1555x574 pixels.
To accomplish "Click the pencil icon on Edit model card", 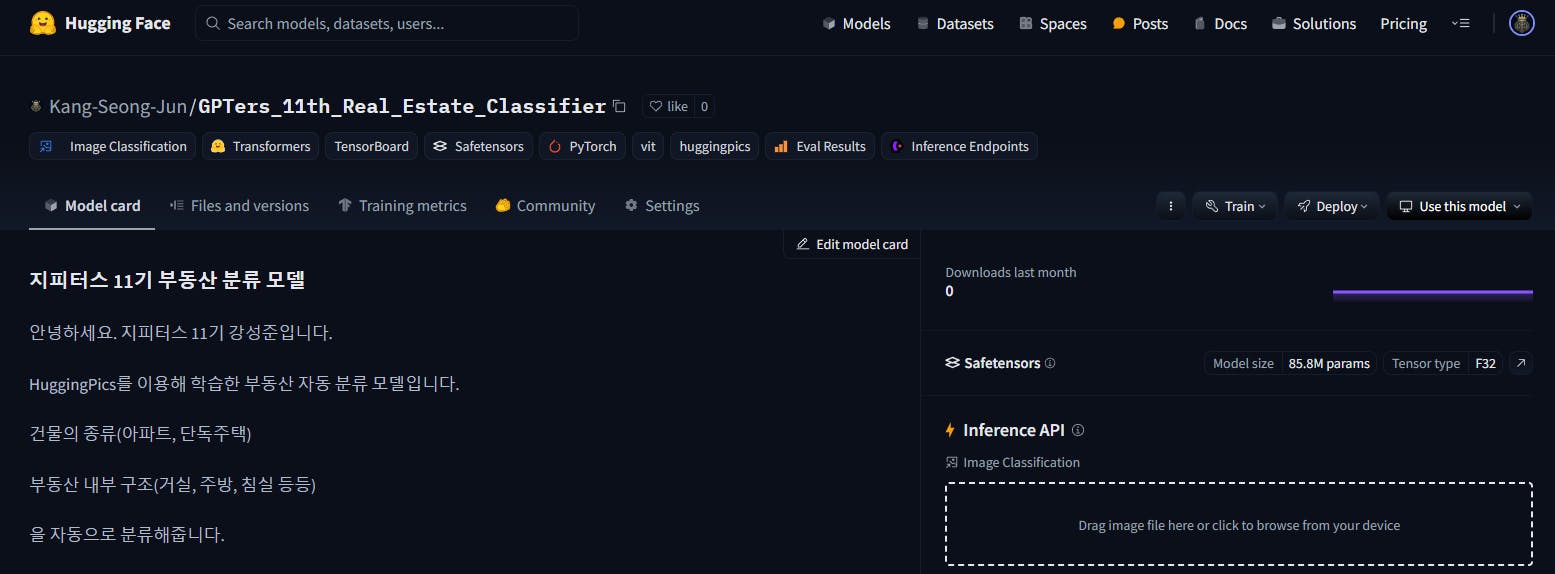I will click(802, 244).
